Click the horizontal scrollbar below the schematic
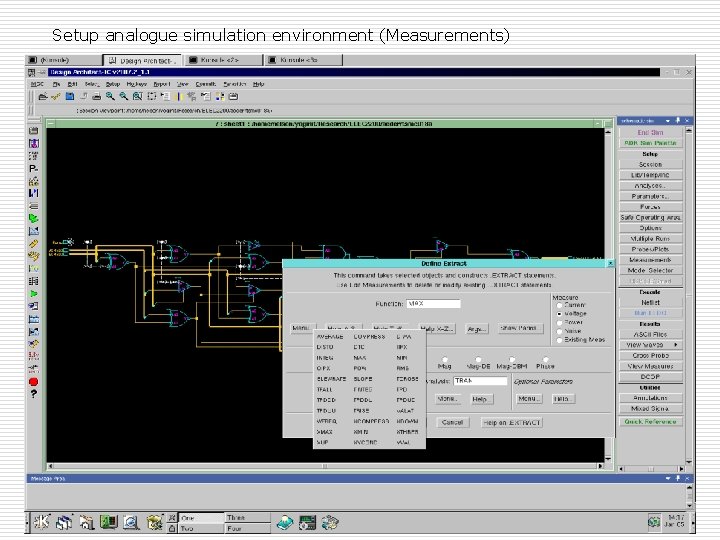 click(x=320, y=467)
